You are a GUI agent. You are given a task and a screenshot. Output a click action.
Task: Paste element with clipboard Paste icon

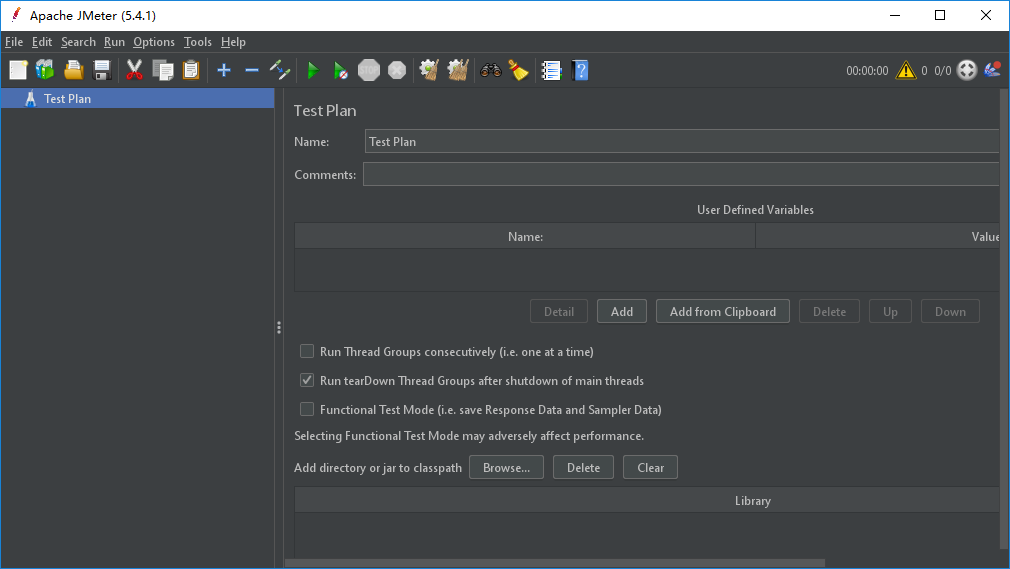pyautogui.click(x=191, y=70)
